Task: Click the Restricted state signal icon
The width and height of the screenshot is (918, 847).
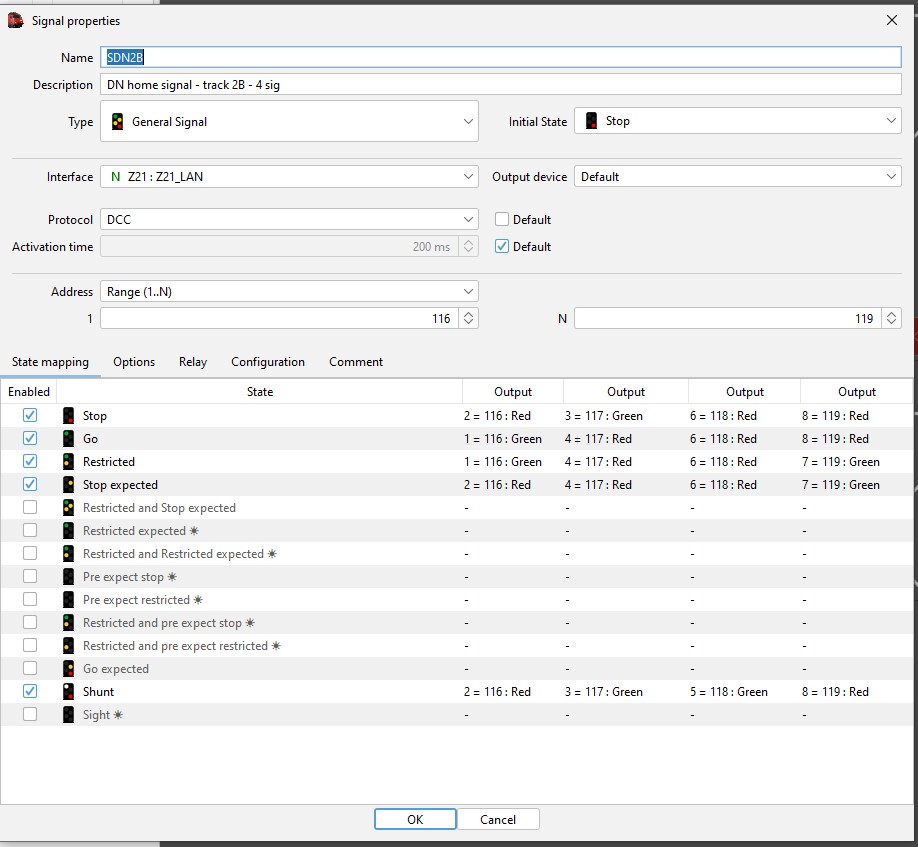Action: pos(68,462)
